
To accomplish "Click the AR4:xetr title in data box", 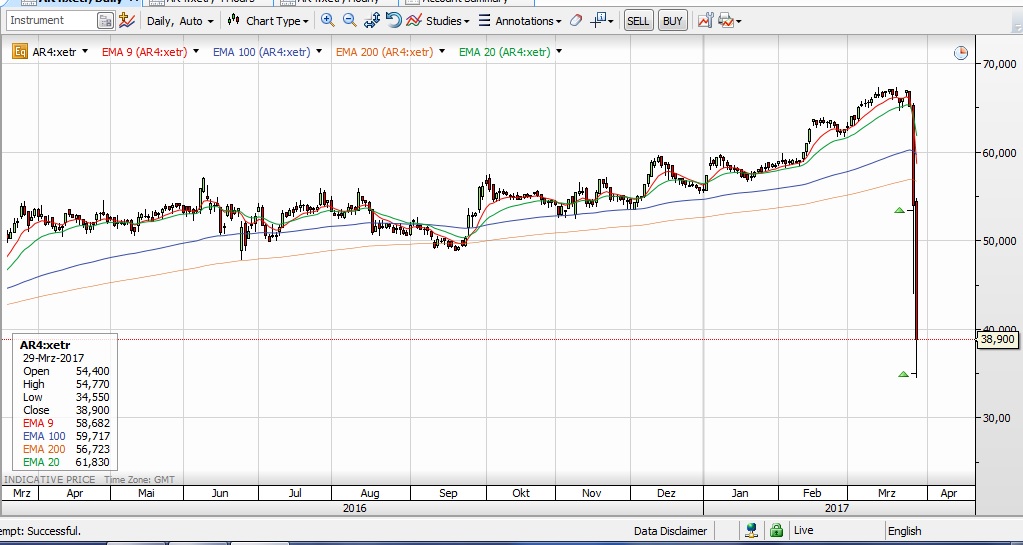I will [45, 345].
